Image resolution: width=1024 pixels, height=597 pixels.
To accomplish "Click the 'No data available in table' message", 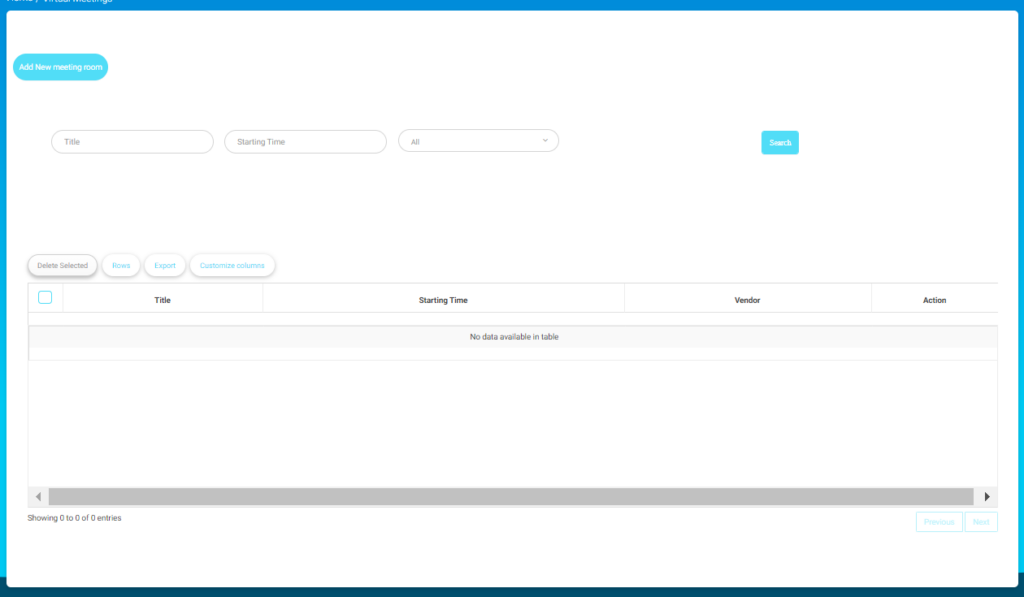I will click(514, 337).
